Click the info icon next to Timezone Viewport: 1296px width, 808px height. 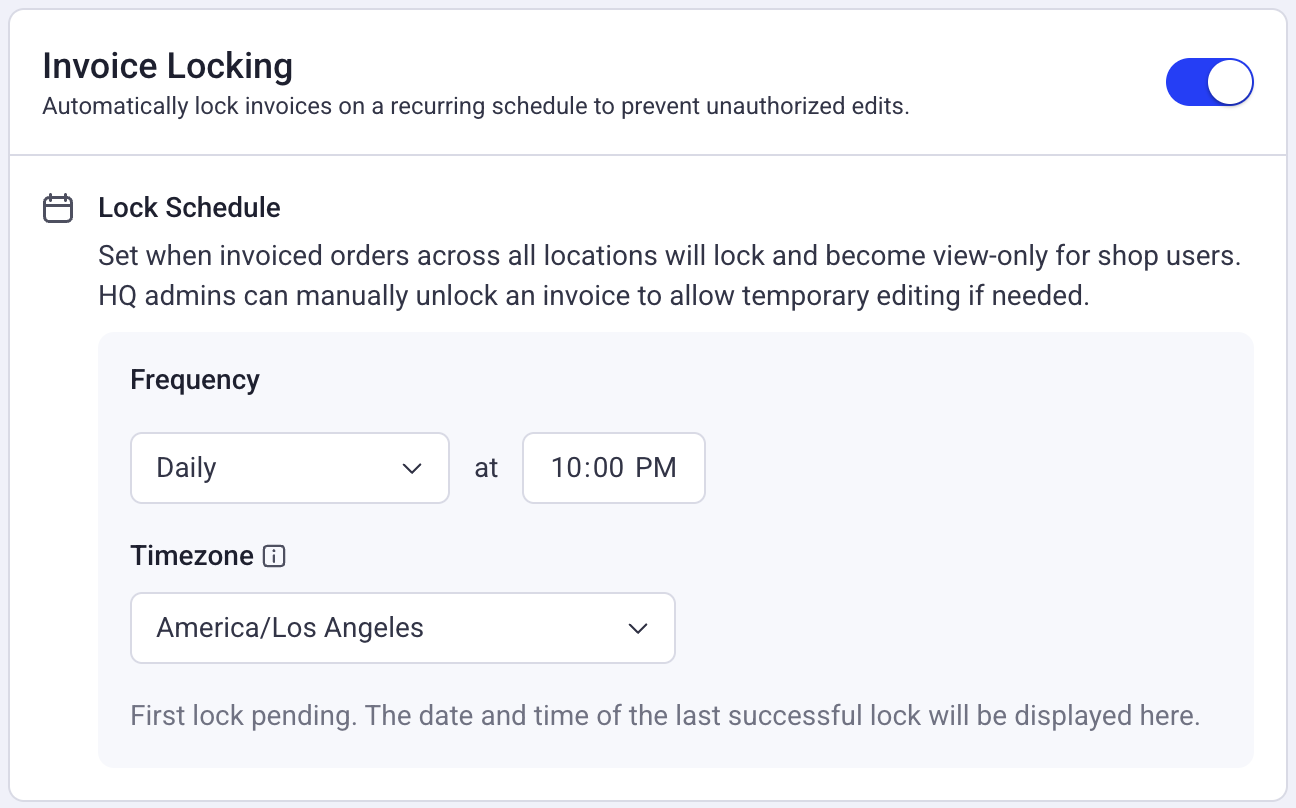pos(274,557)
